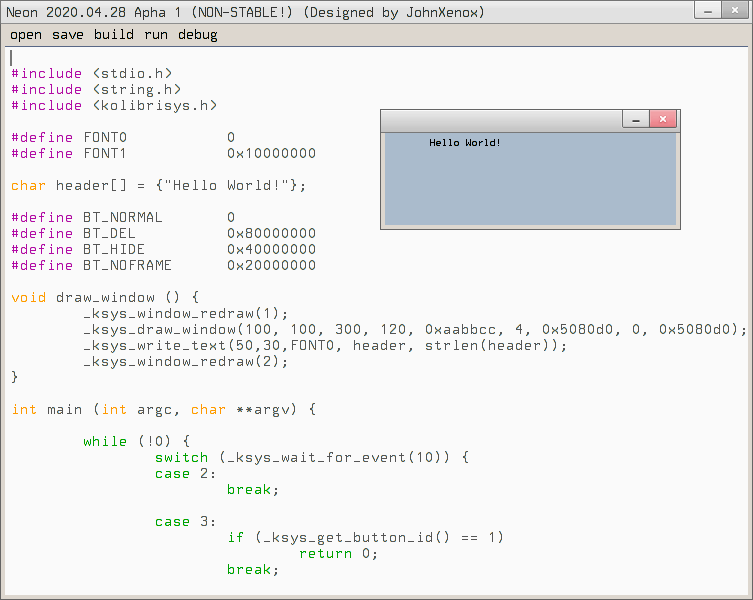This screenshot has height=600, width=753.
Task: Click the char header[] declaration line
Action: click(x=158, y=186)
